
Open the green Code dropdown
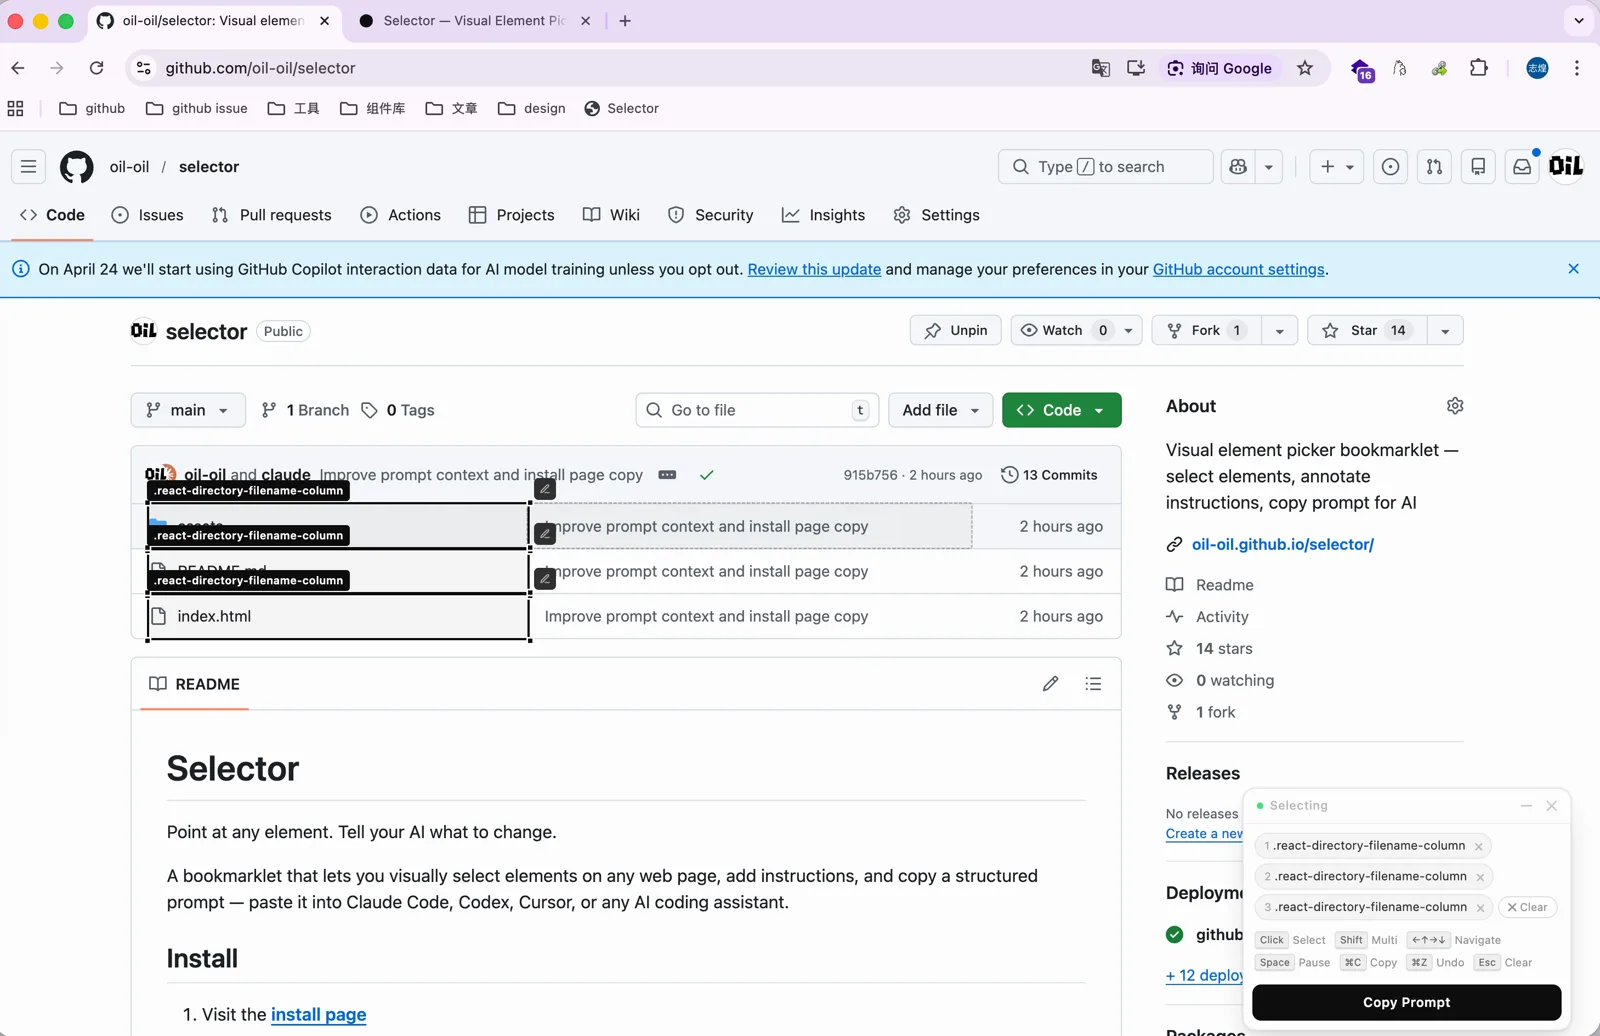click(x=1062, y=410)
